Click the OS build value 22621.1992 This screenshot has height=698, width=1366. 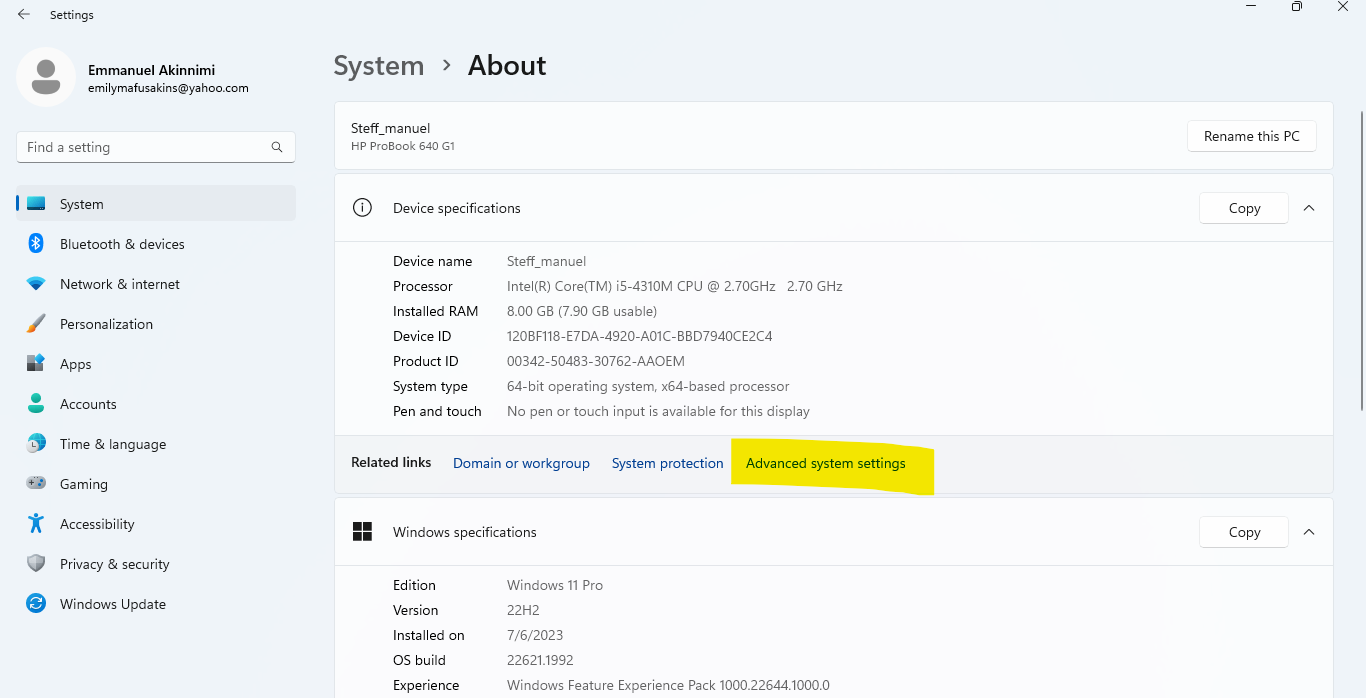(540, 660)
